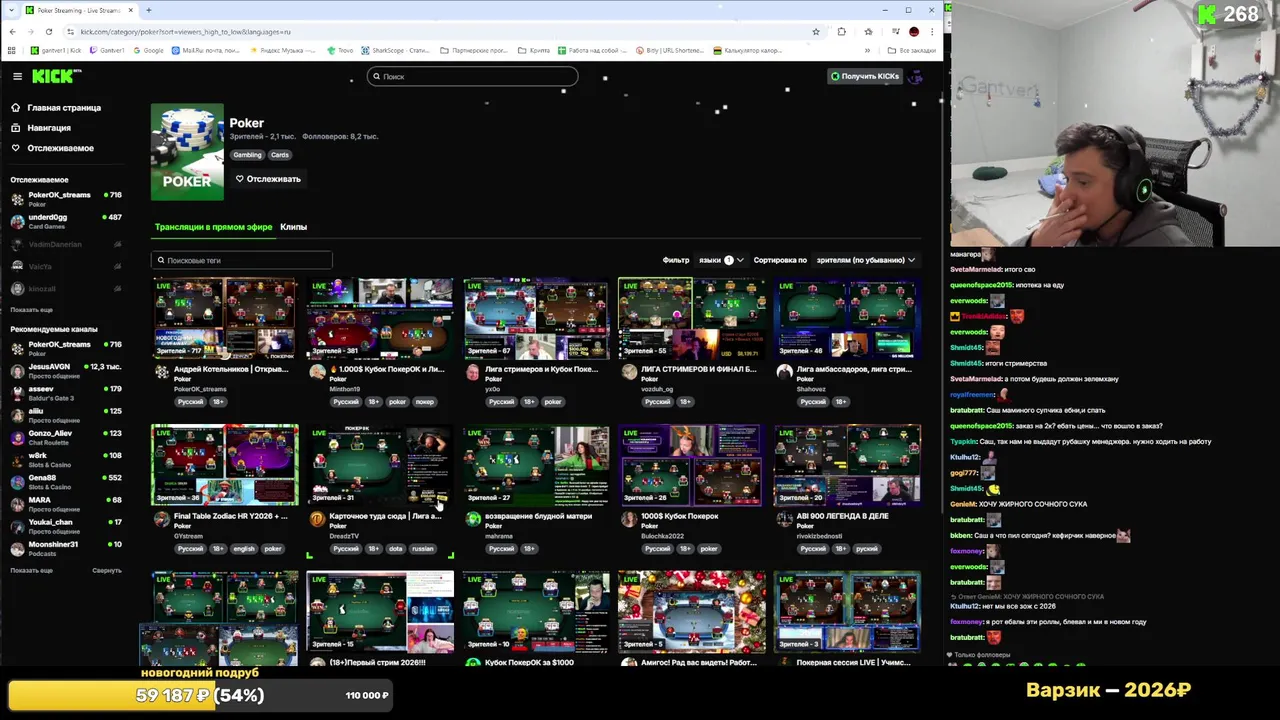This screenshot has height=720, width=1280.
Task: Open the tab search chevron
Action: tap(11, 10)
